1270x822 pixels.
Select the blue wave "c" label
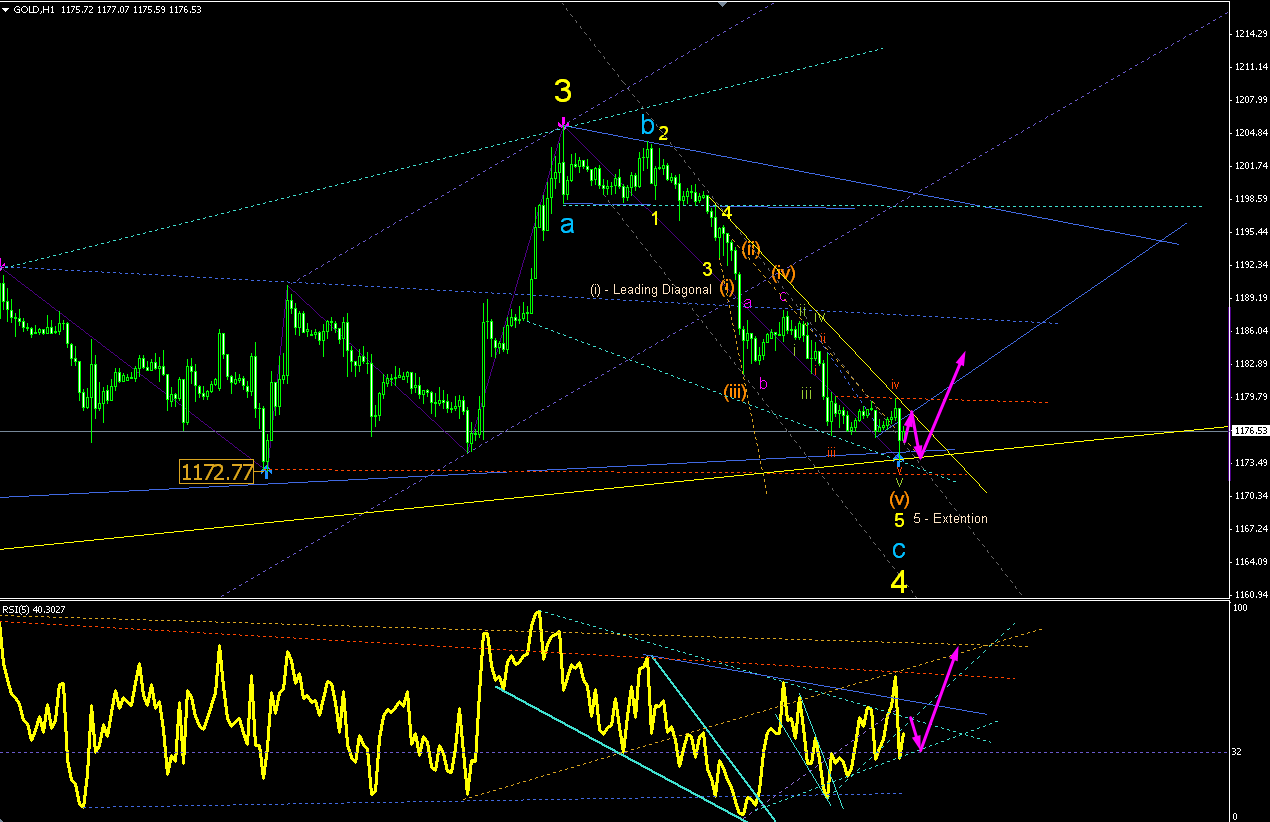coord(899,549)
